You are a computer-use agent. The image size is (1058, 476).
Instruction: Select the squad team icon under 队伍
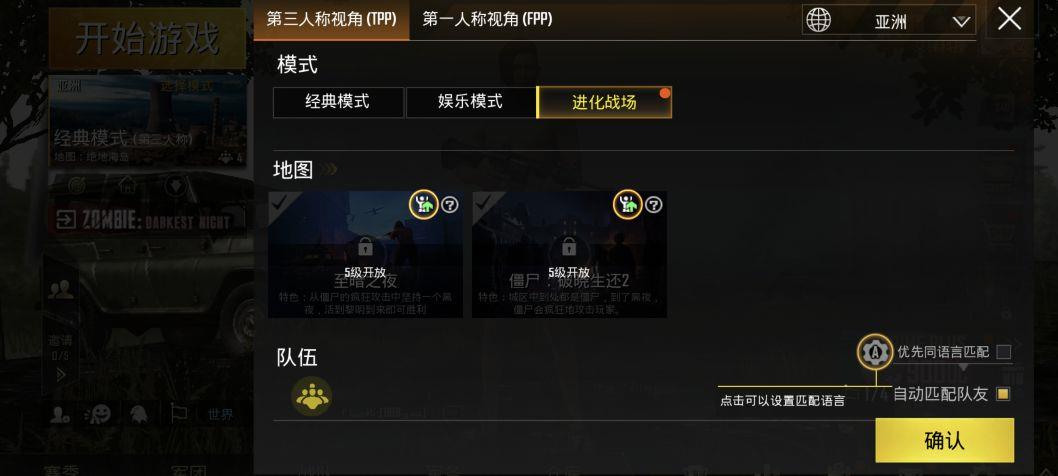312,396
